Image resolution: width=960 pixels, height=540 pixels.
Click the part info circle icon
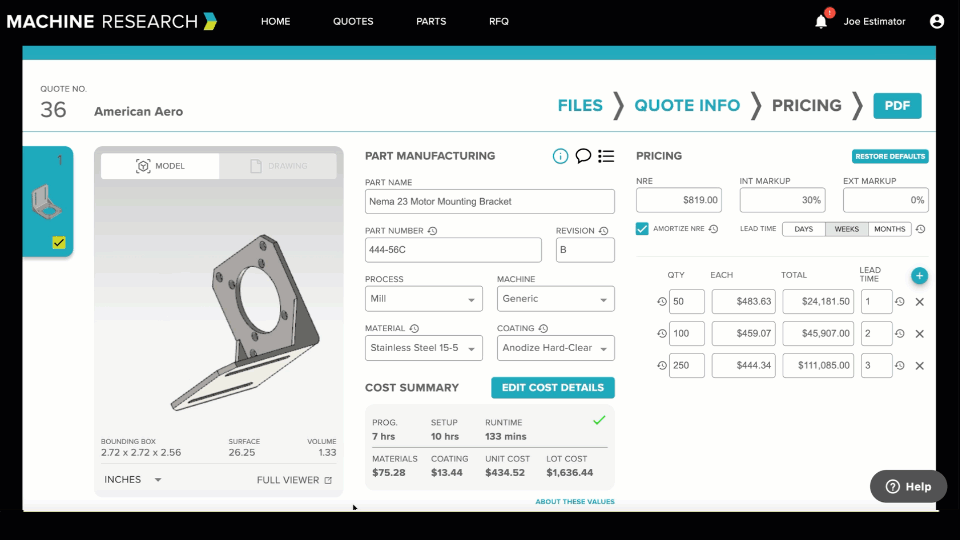click(560, 156)
